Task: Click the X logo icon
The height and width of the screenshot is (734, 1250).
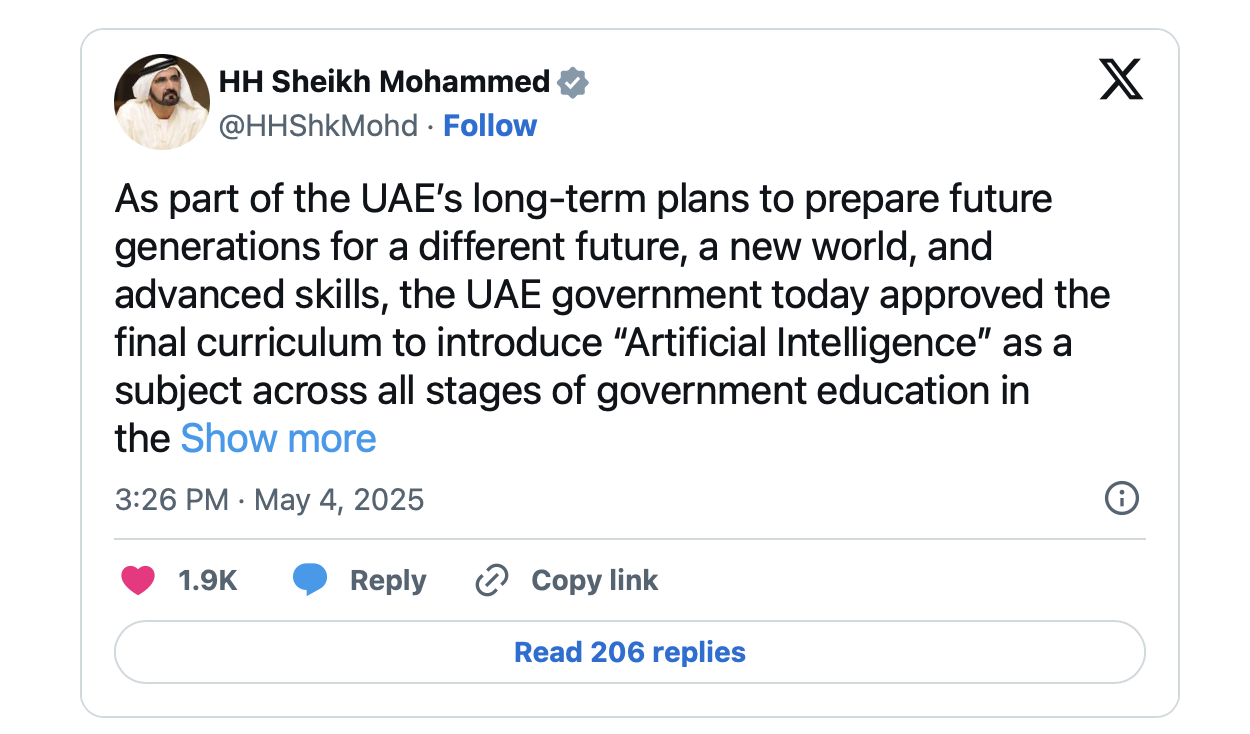Action: (1120, 81)
